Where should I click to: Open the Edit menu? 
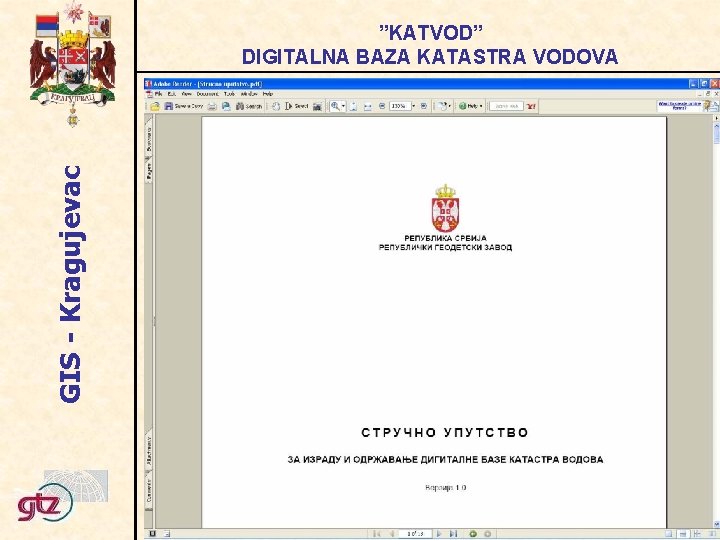(172, 94)
